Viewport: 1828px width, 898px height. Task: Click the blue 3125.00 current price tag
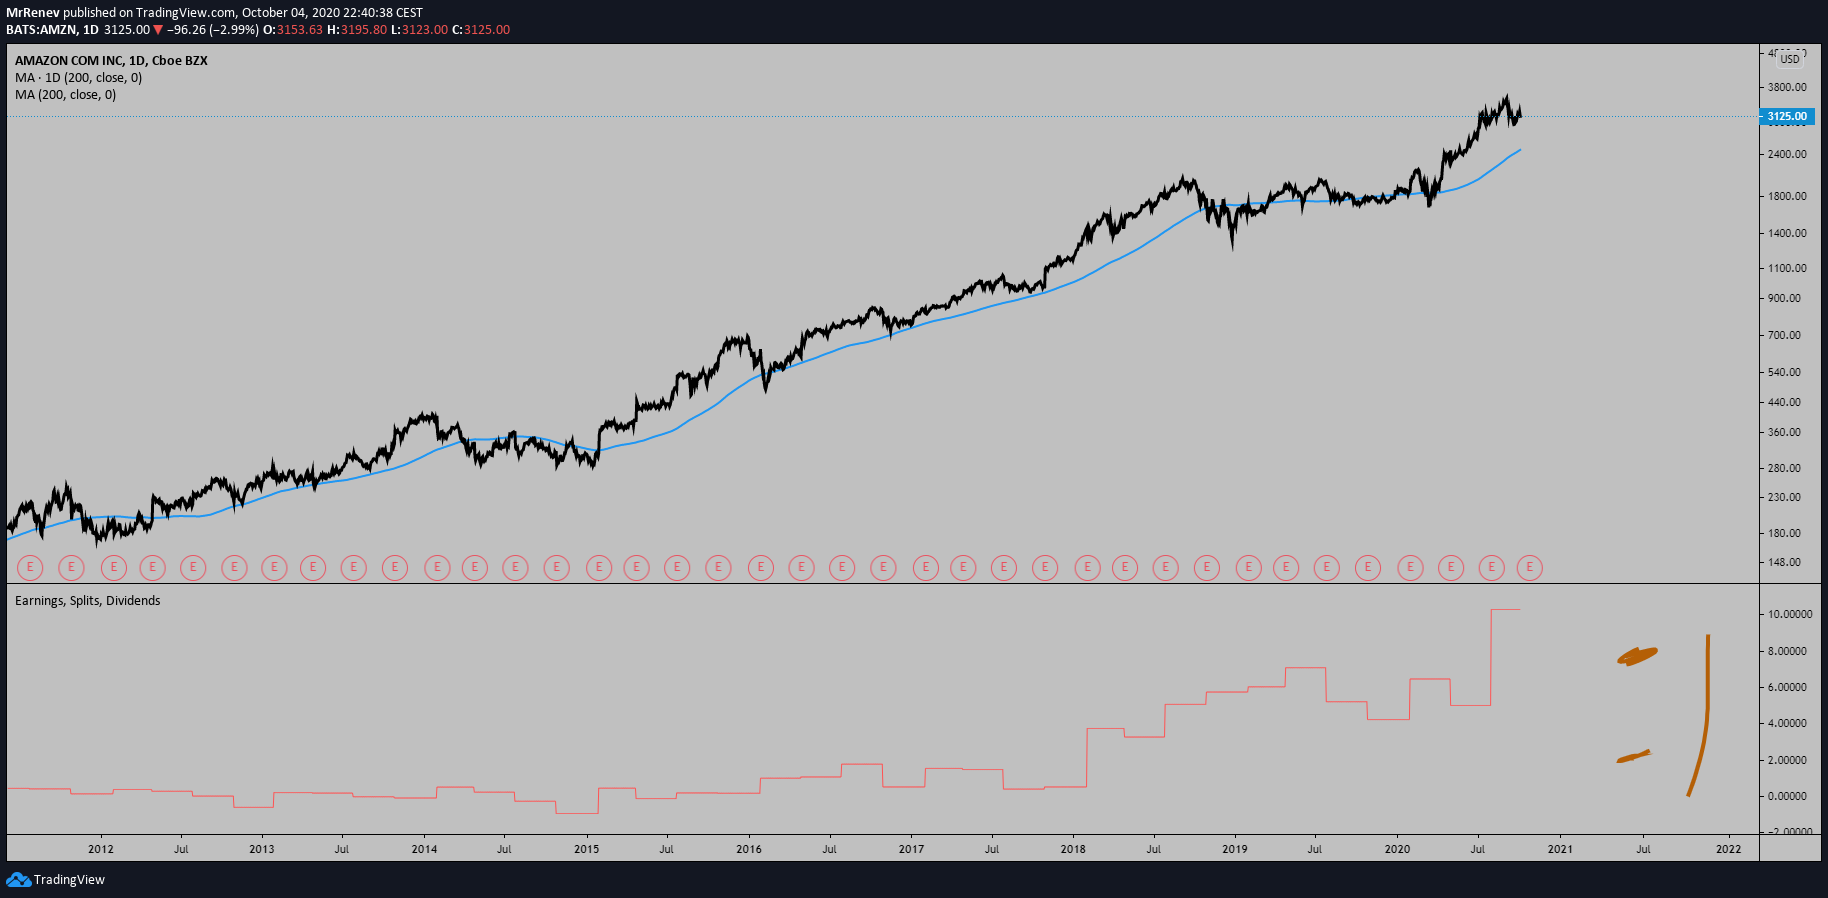point(1787,117)
